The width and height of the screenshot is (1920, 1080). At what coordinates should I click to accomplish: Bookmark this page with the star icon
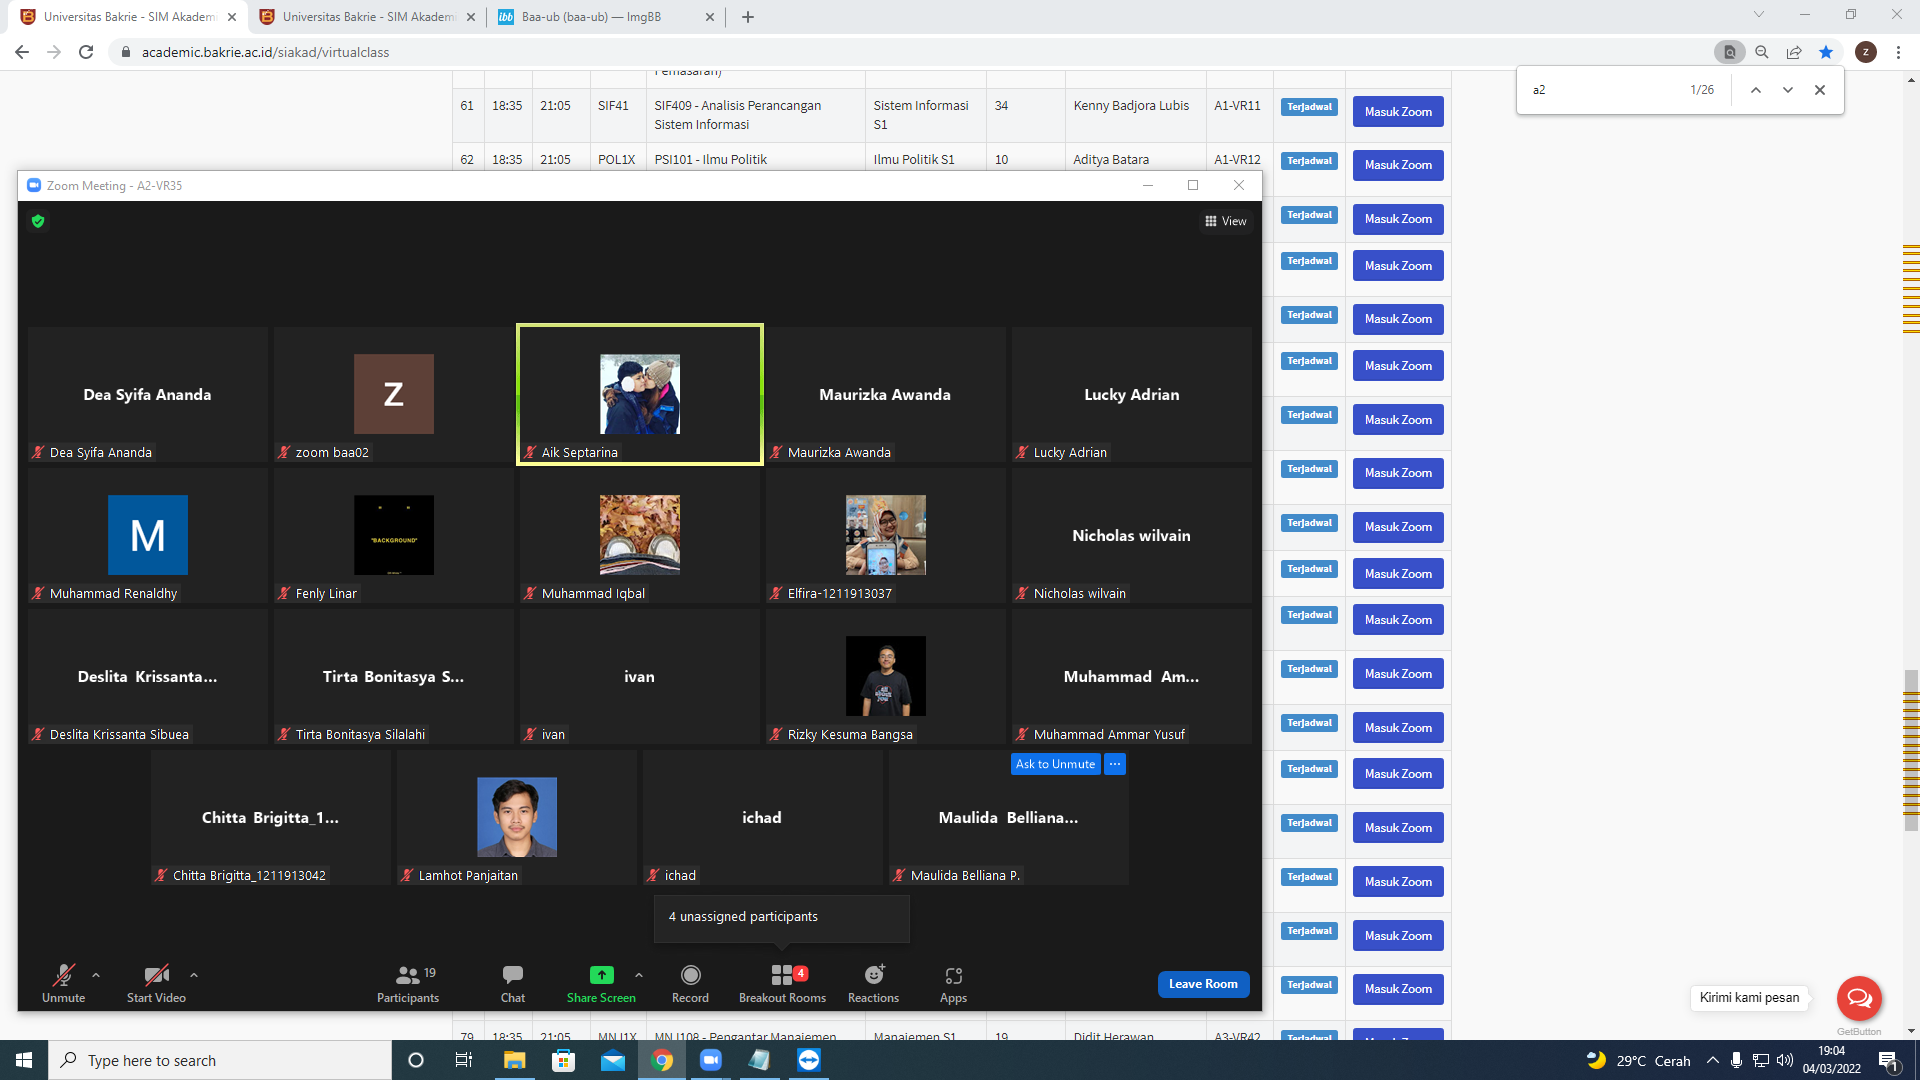pos(1826,52)
